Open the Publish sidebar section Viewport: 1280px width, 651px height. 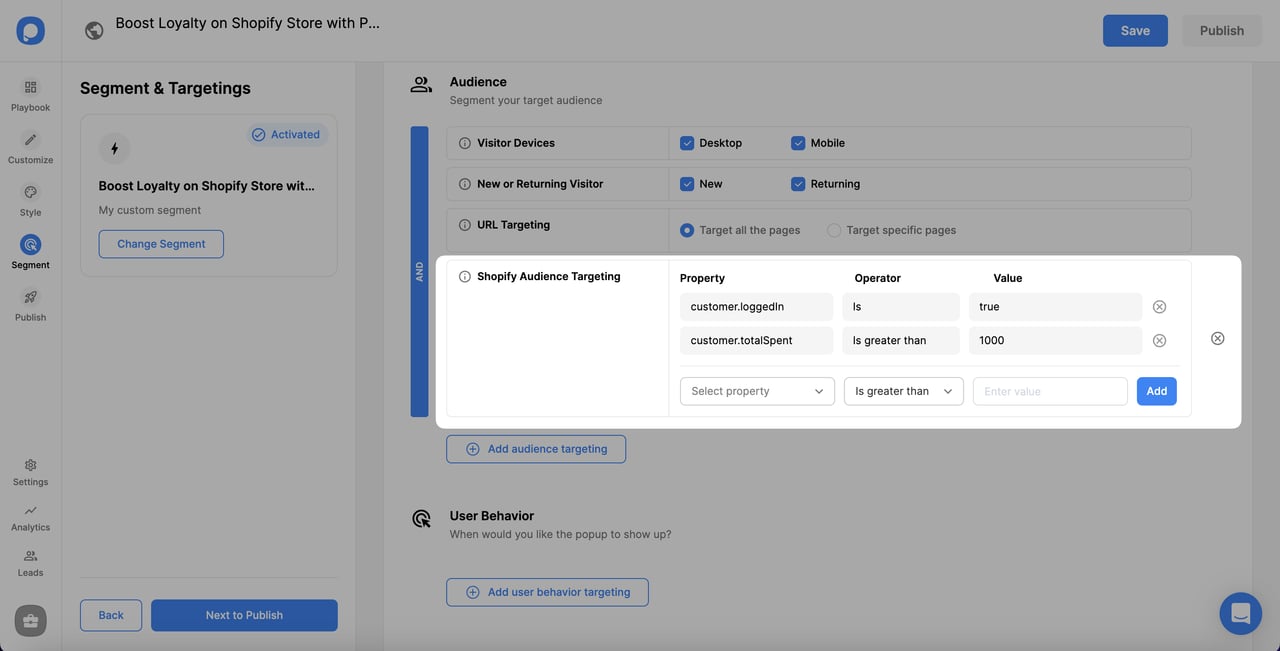click(x=30, y=306)
